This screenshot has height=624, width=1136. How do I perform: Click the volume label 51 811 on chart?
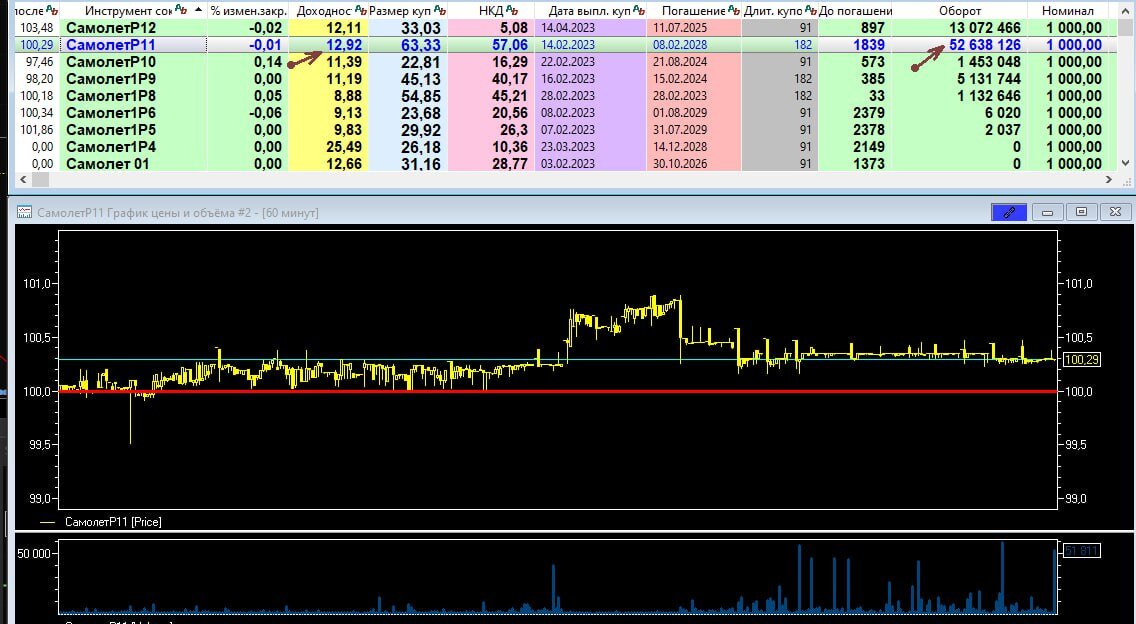pyautogui.click(x=1082, y=552)
